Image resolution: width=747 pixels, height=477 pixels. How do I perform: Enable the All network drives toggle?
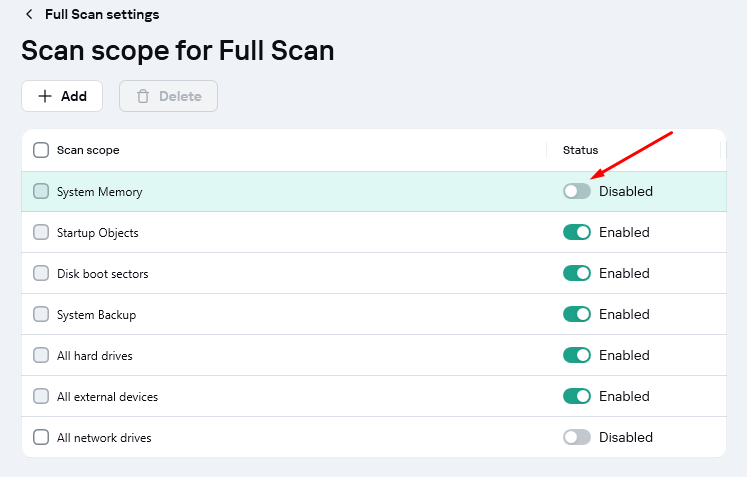(577, 437)
